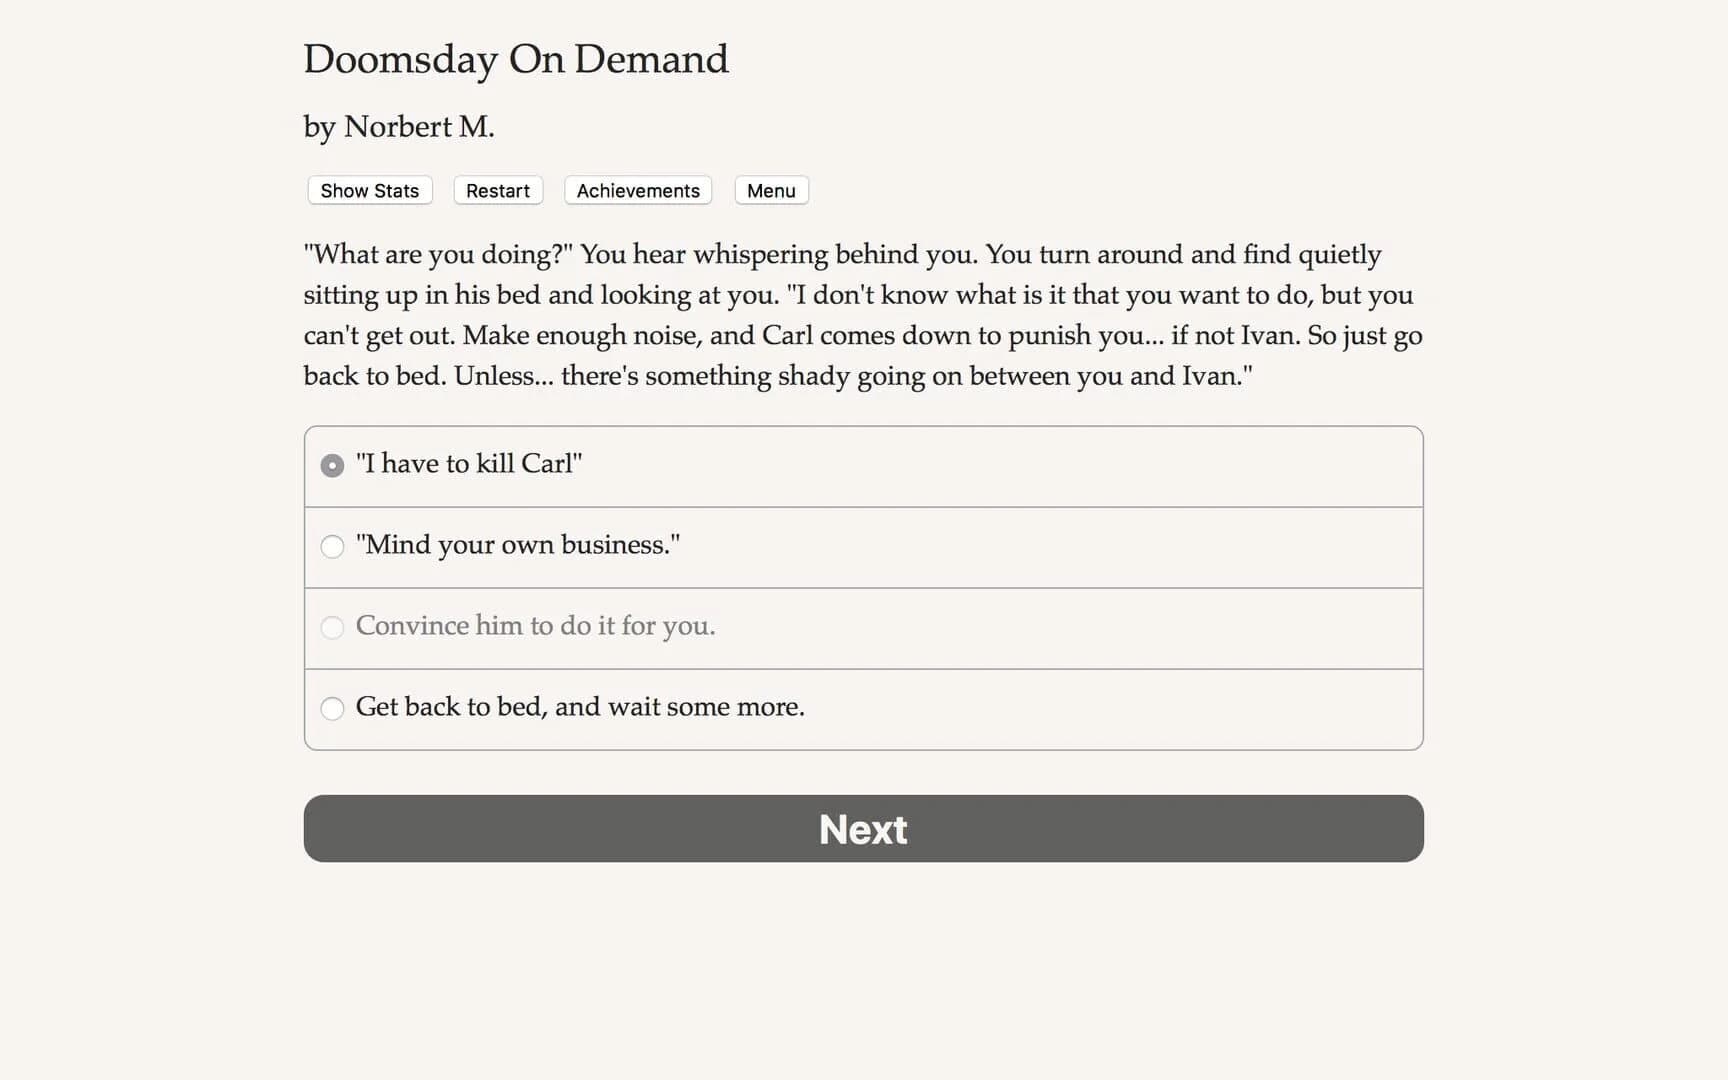Viewport: 1728px width, 1080px height.
Task: Restart the story
Action: pos(497,190)
